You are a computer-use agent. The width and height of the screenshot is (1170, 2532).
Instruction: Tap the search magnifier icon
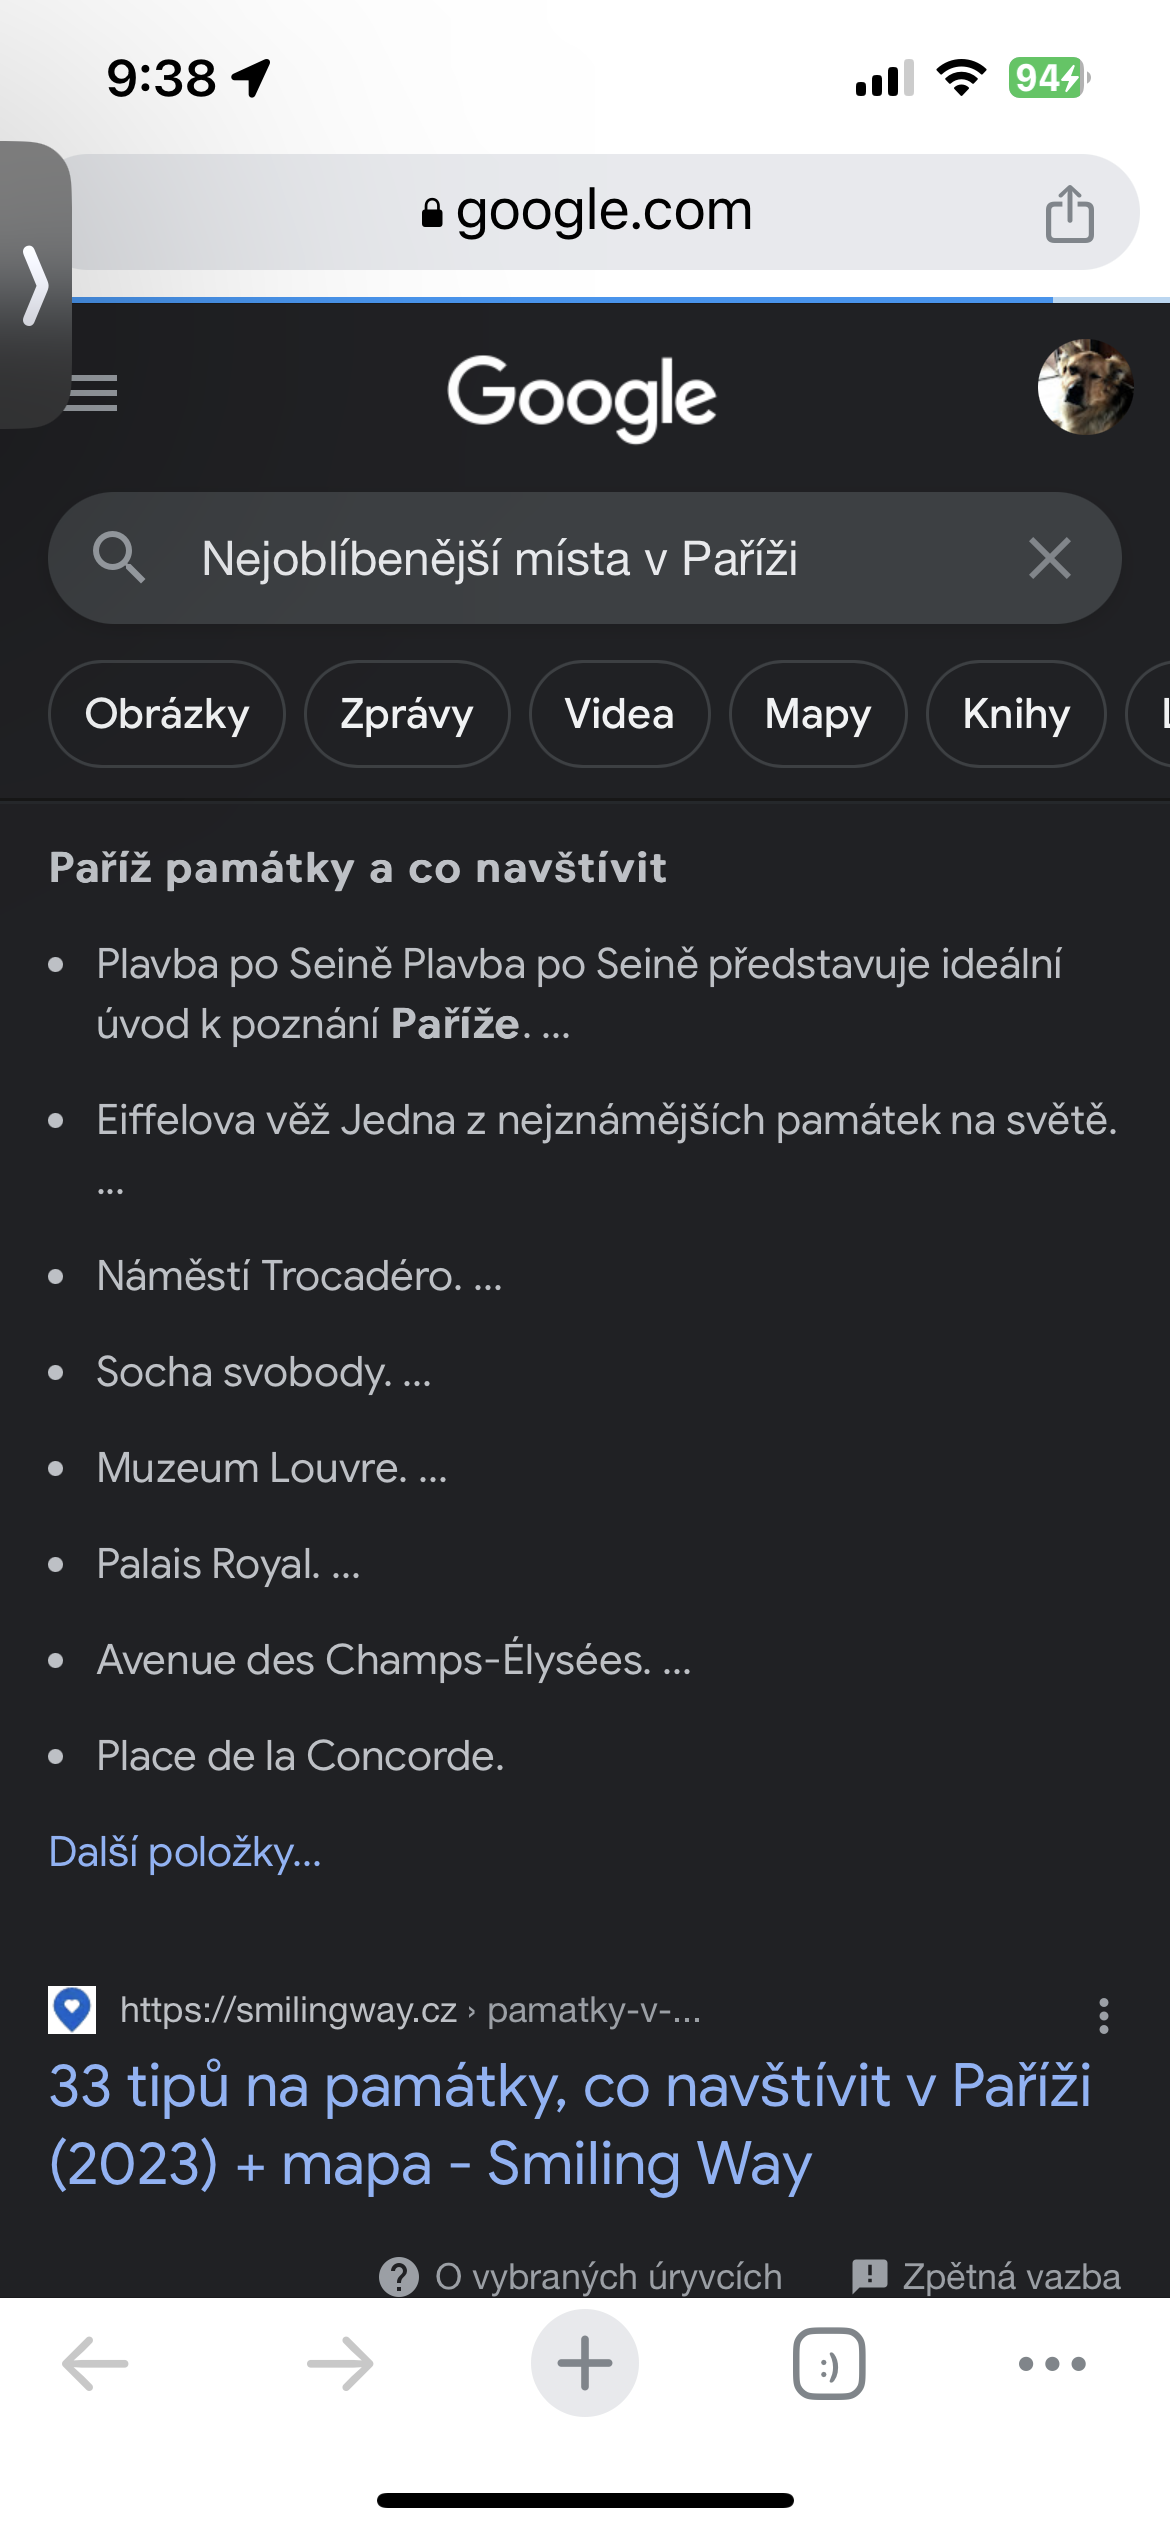point(119,557)
